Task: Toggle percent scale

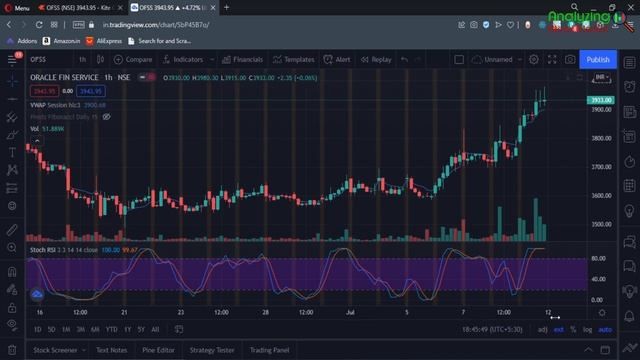Action: 573,329
